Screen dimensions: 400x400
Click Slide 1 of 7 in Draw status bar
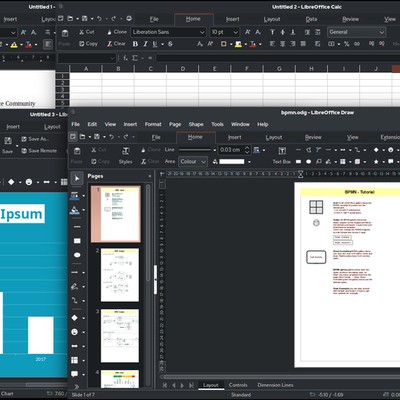tap(83, 395)
